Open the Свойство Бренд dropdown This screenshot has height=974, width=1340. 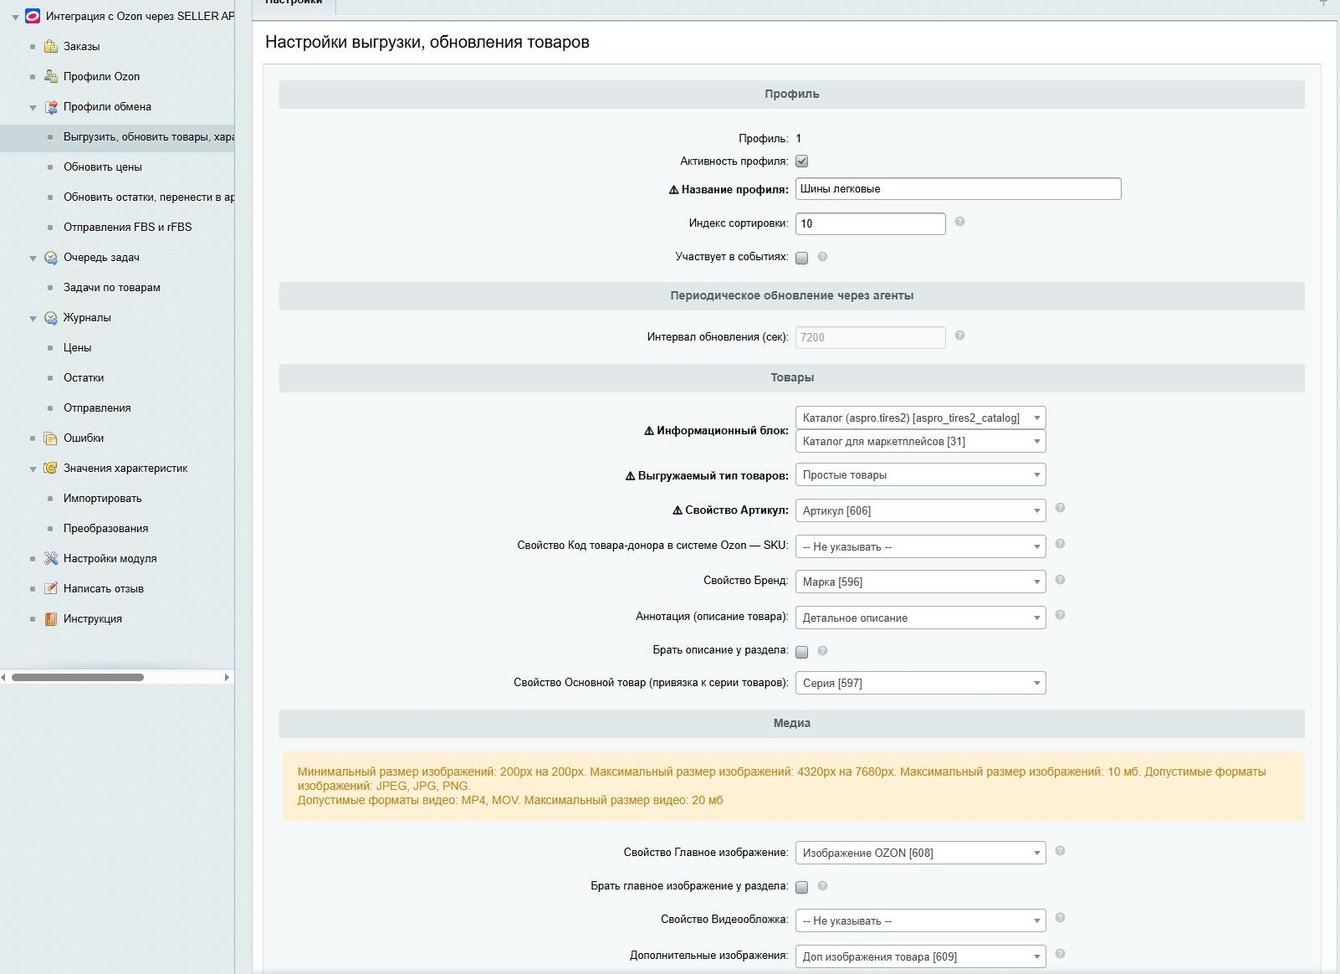pos(921,582)
